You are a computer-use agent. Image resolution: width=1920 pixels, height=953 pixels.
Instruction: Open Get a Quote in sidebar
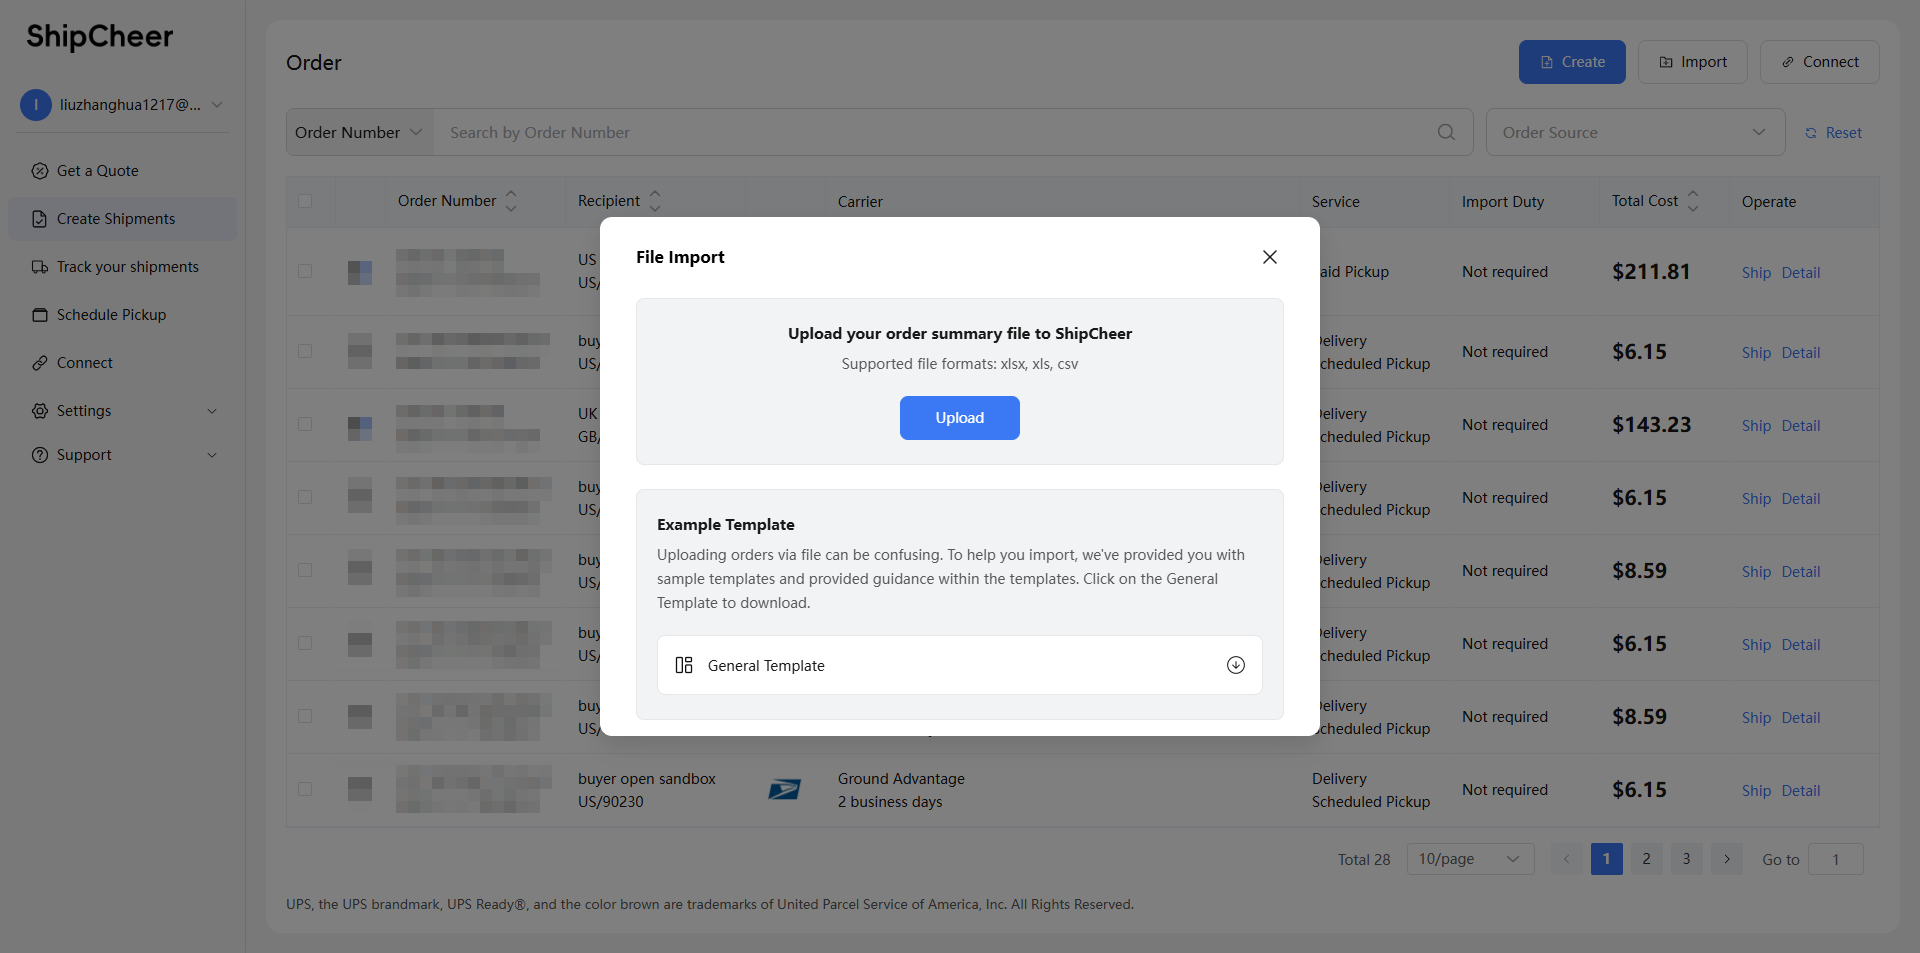97,171
